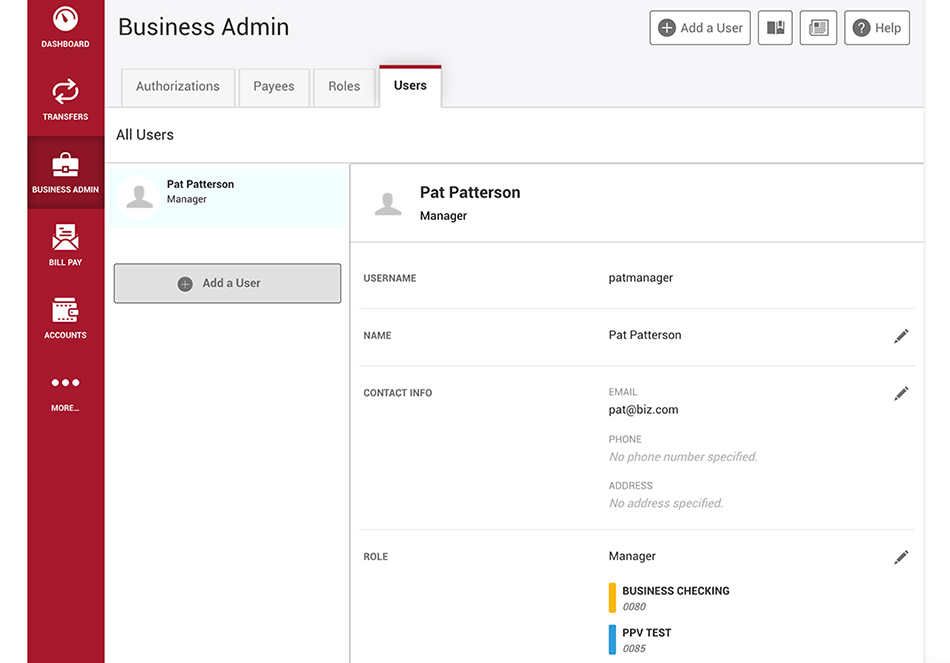Open the Dashboard from the sidebar
The height and width of the screenshot is (663, 950).
65,28
